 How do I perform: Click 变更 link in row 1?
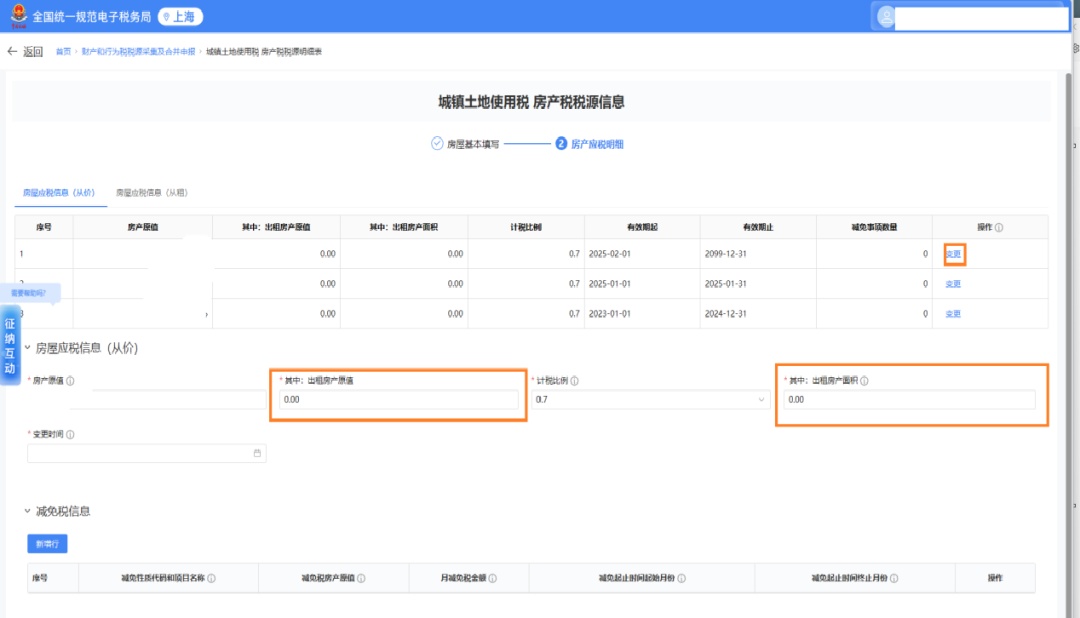coord(953,254)
